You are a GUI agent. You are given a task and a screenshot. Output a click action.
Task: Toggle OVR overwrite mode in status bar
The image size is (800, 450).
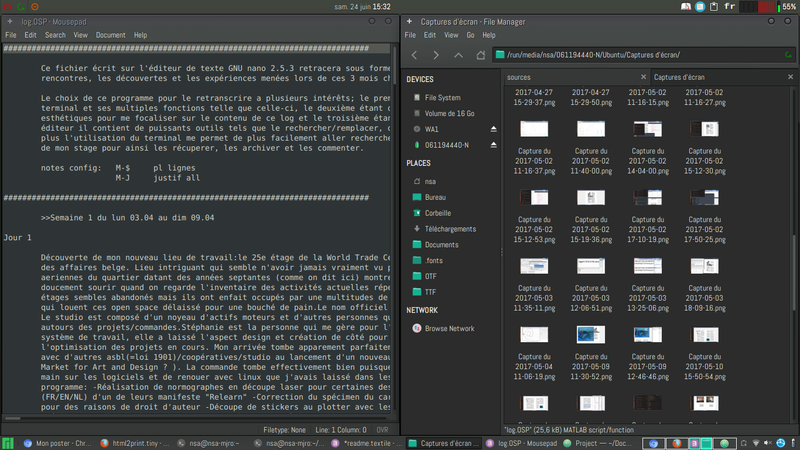click(x=382, y=430)
